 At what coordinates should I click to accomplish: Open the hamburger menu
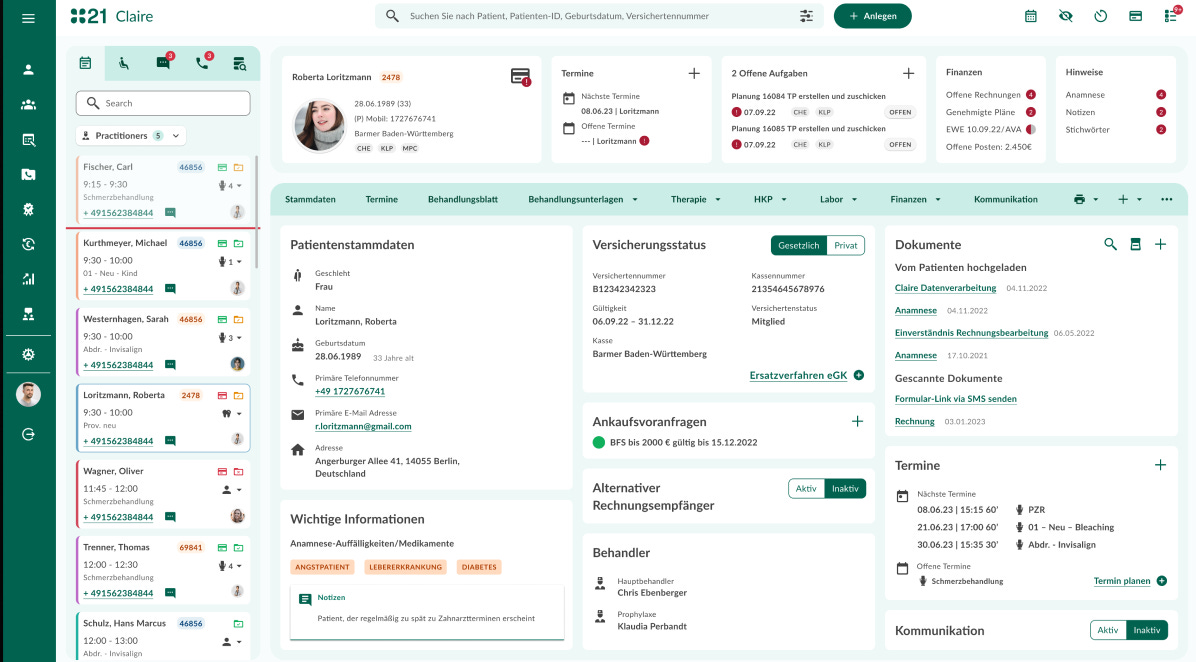(x=28, y=18)
